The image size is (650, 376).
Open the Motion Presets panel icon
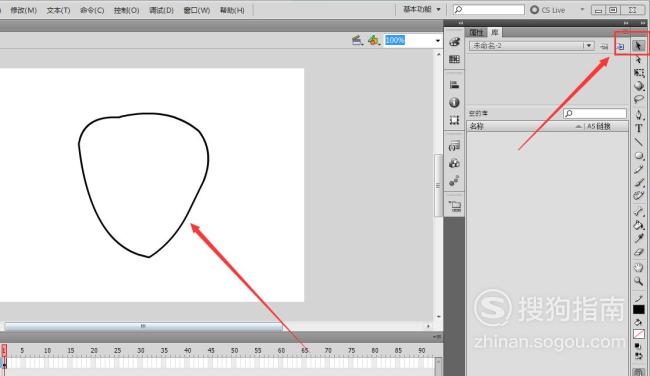click(454, 181)
